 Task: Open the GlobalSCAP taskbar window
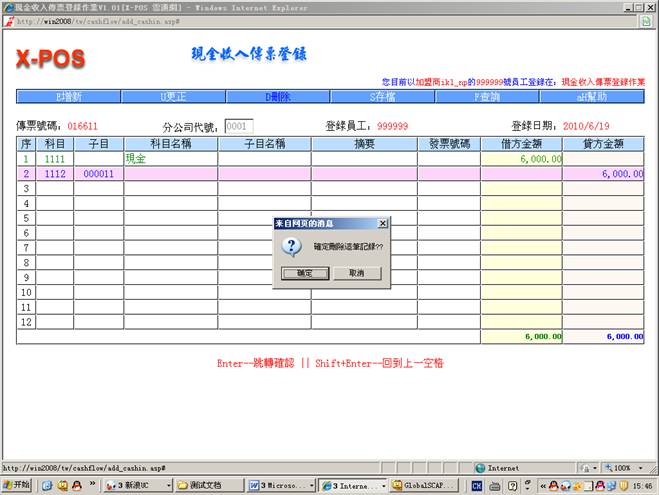tap(424, 485)
